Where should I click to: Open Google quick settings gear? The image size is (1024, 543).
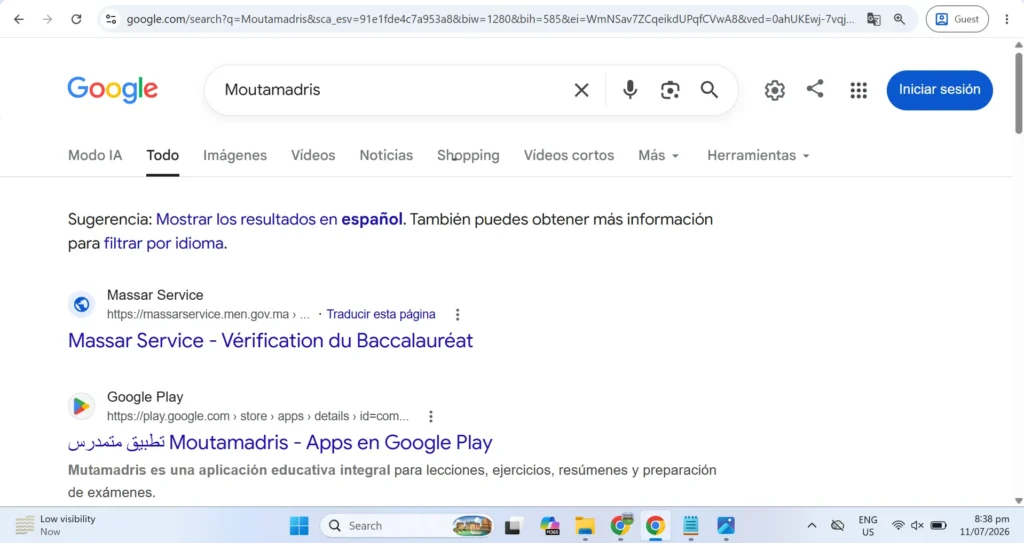click(x=775, y=90)
